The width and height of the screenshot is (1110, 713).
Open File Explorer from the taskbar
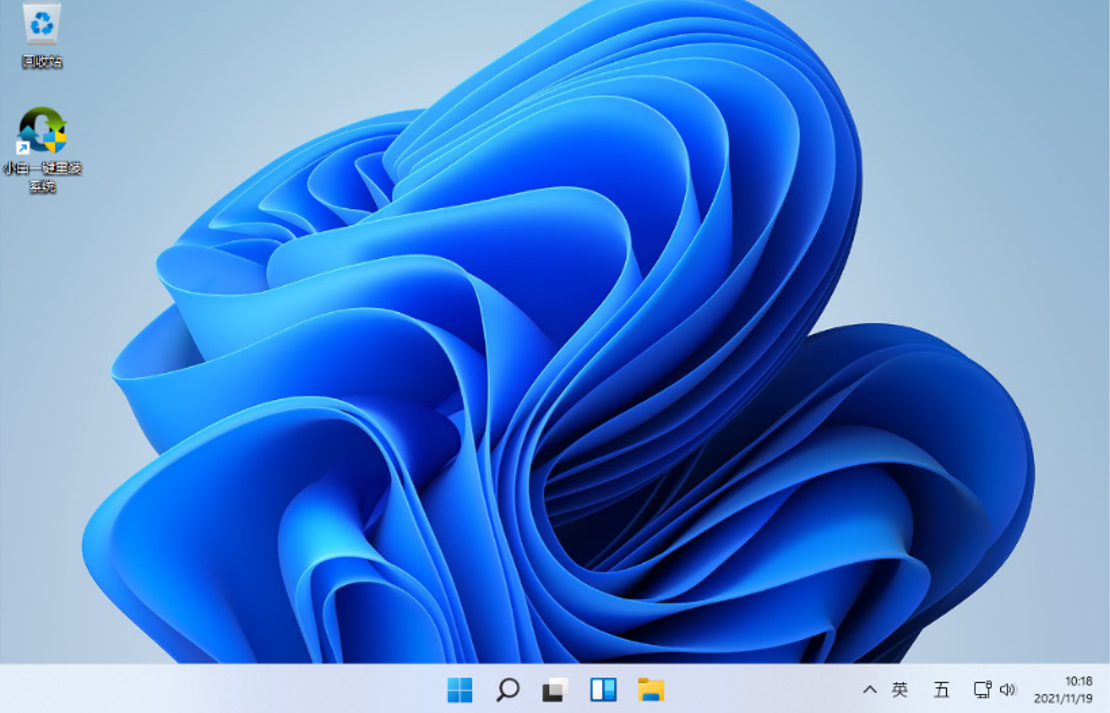click(x=651, y=689)
